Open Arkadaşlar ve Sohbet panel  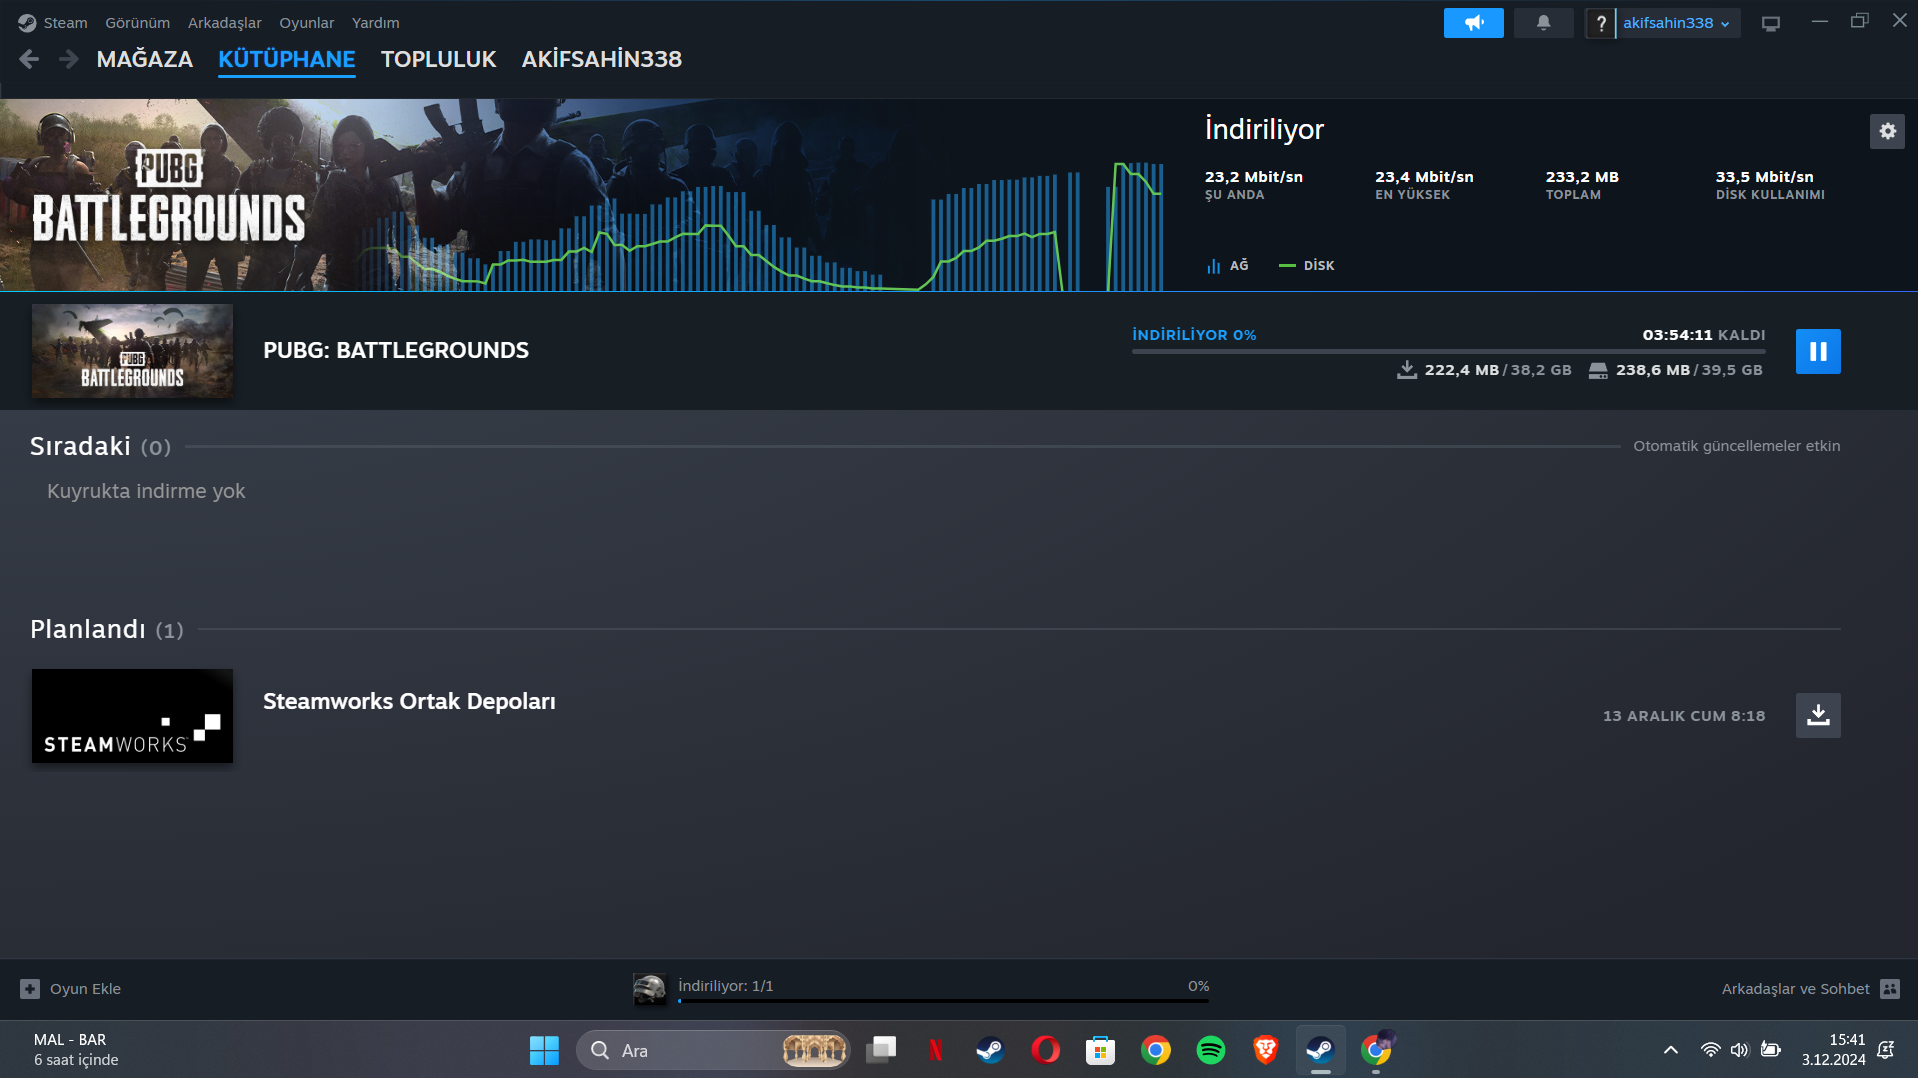(1796, 989)
